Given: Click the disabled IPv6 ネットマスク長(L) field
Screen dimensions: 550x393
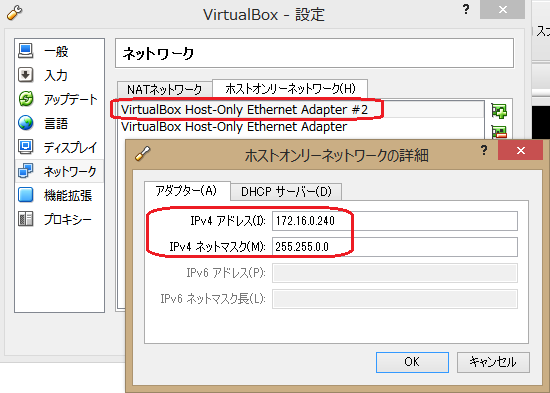Looking at the screenshot, I should point(395,299).
